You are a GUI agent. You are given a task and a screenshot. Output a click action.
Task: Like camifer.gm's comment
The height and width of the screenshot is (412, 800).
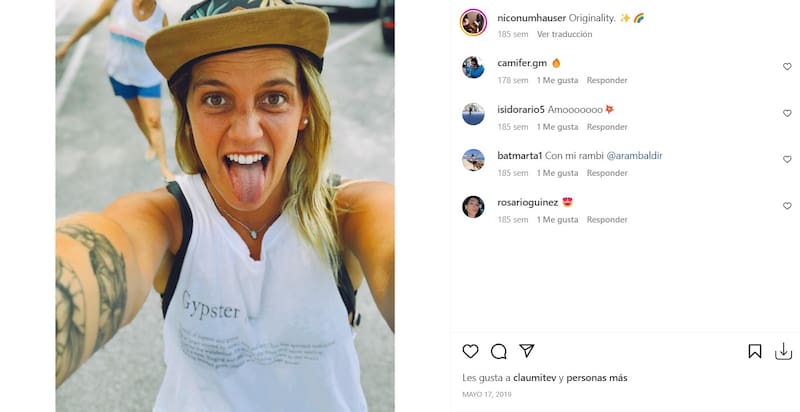787,67
